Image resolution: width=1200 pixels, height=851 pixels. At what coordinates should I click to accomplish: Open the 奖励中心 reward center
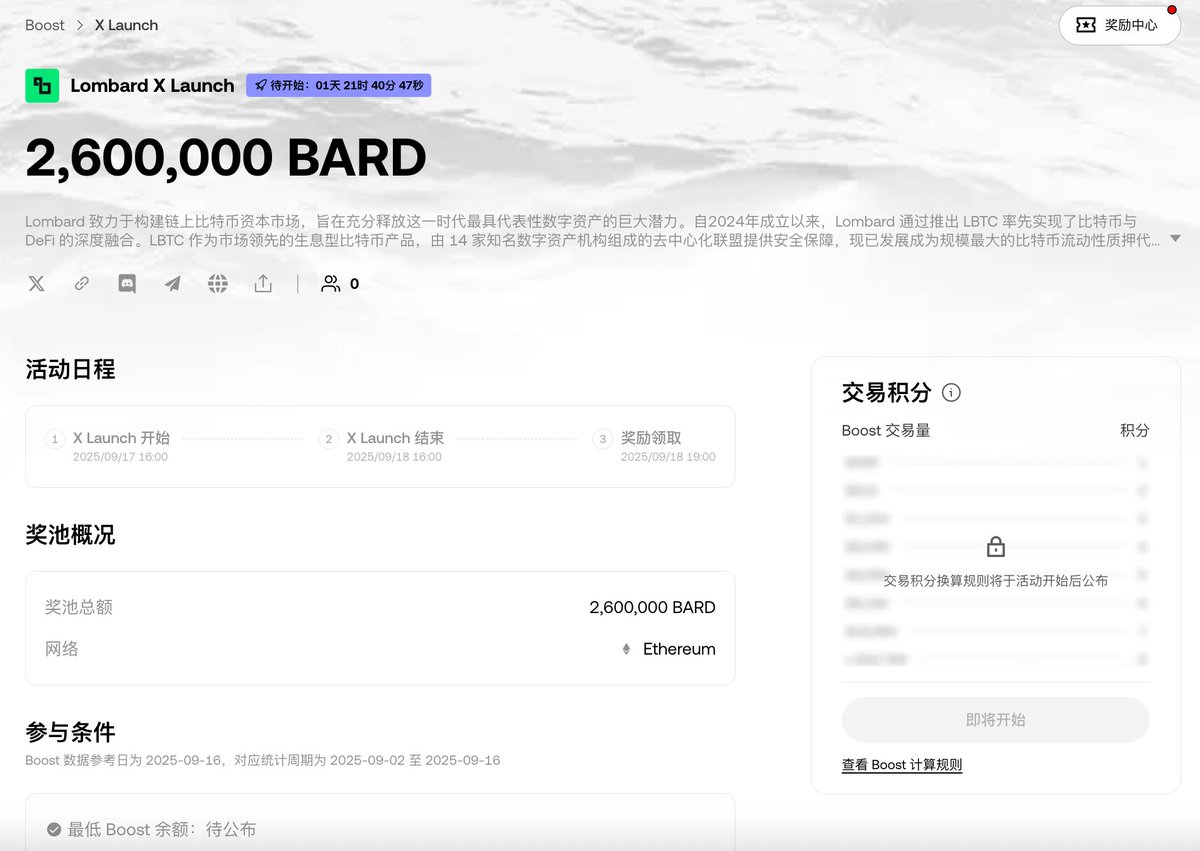(1120, 25)
